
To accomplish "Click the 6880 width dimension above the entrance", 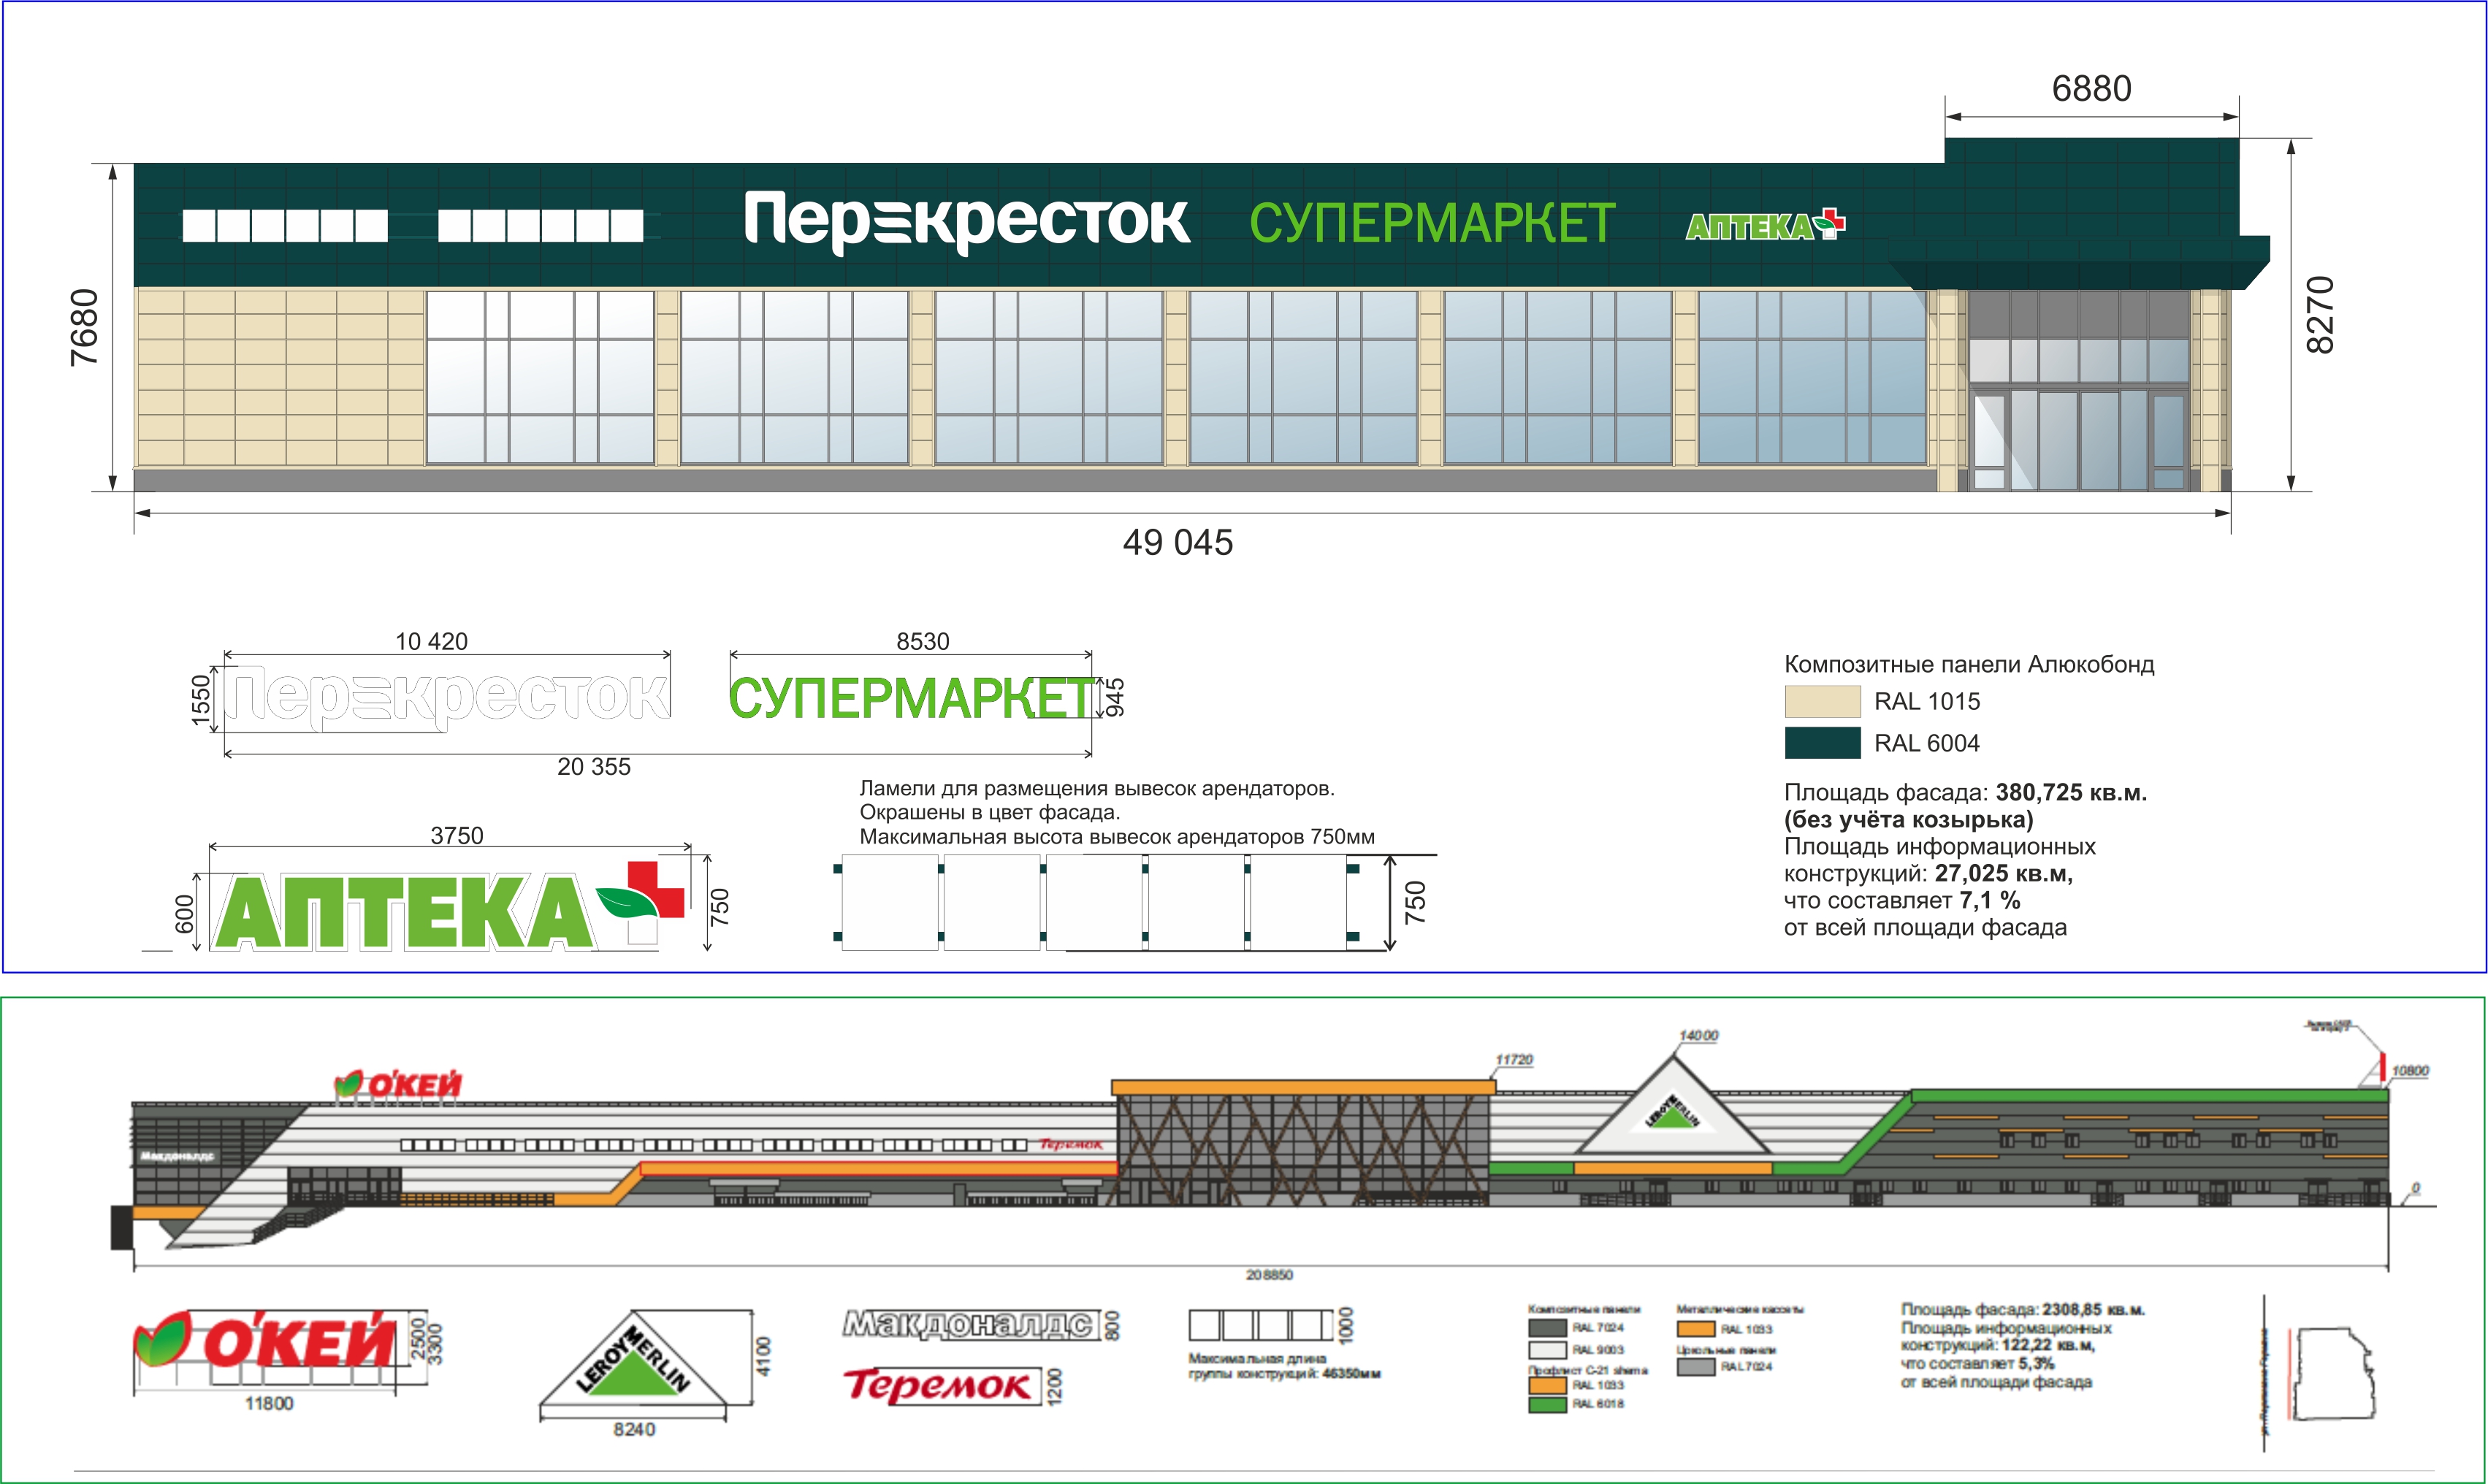I will (x=2092, y=89).
